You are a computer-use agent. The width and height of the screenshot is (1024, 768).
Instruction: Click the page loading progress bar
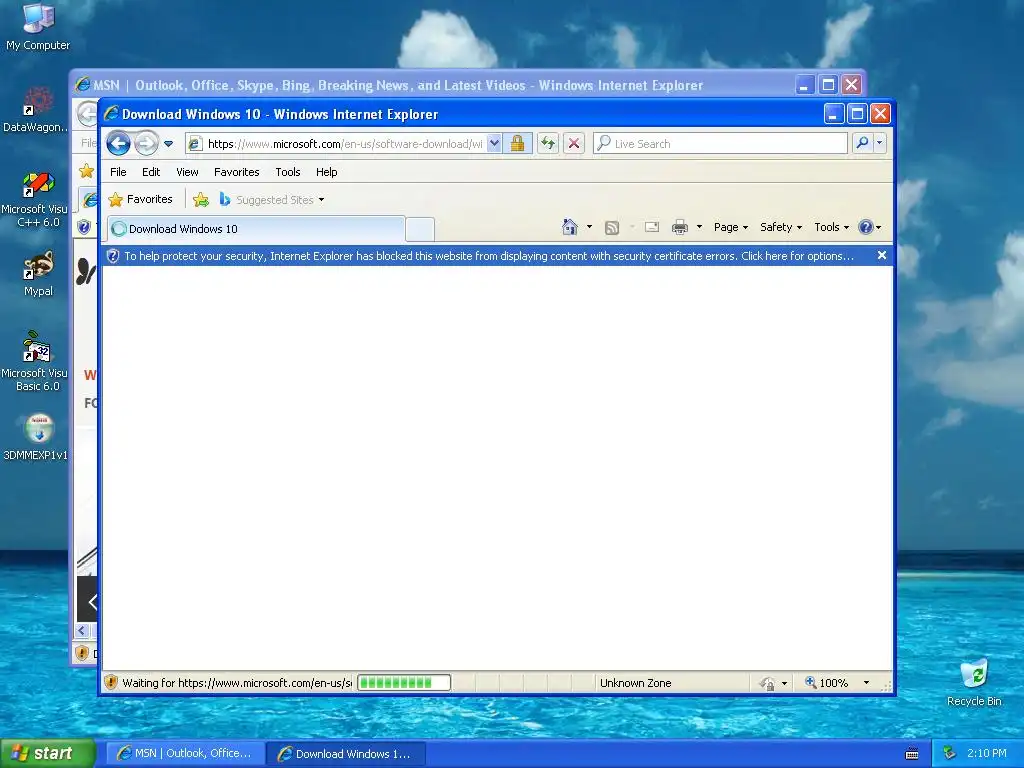pos(404,683)
